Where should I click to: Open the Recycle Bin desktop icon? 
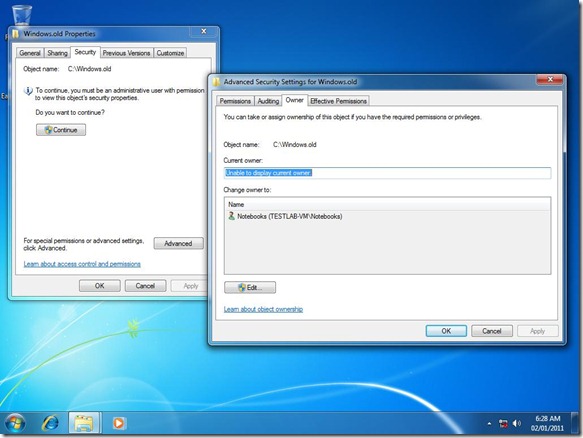(x=22, y=15)
